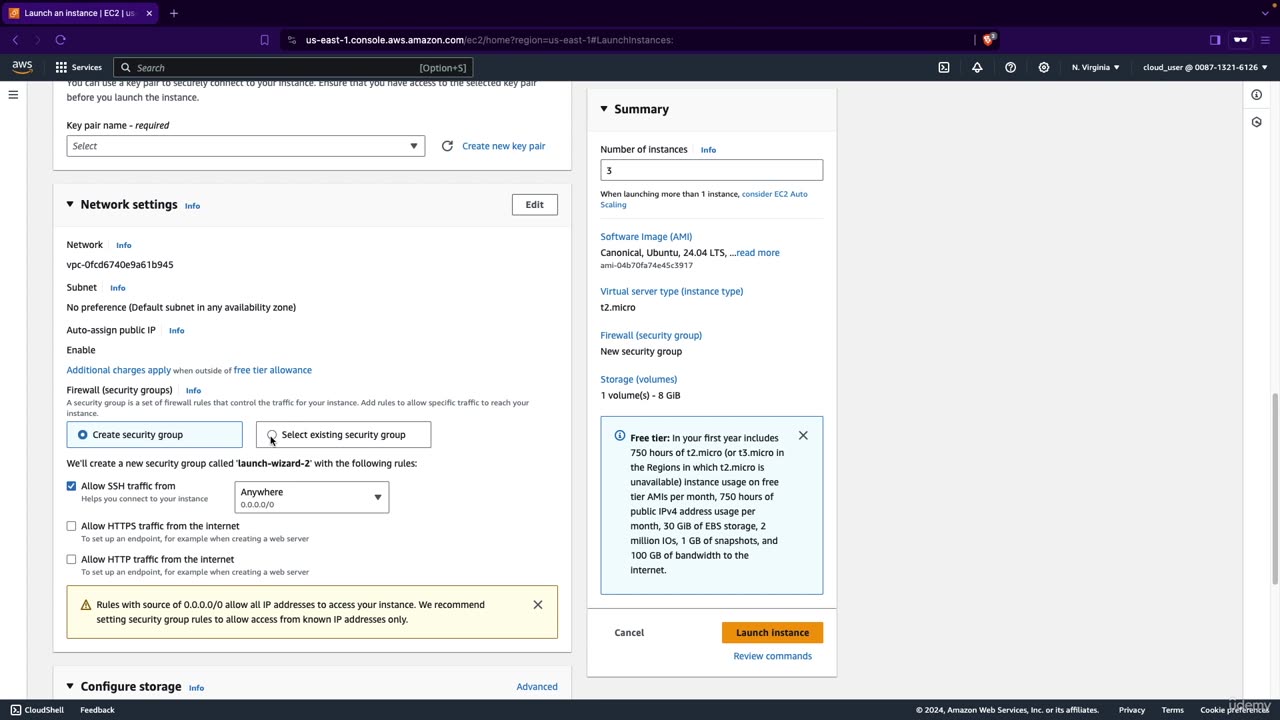
Task: Open the Services grid menu
Action: (61, 67)
